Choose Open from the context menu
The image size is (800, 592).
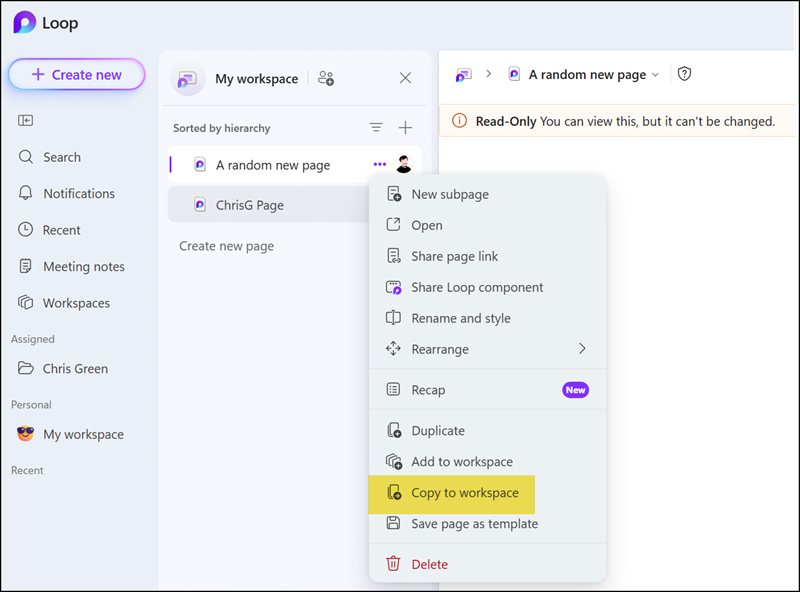click(487, 225)
